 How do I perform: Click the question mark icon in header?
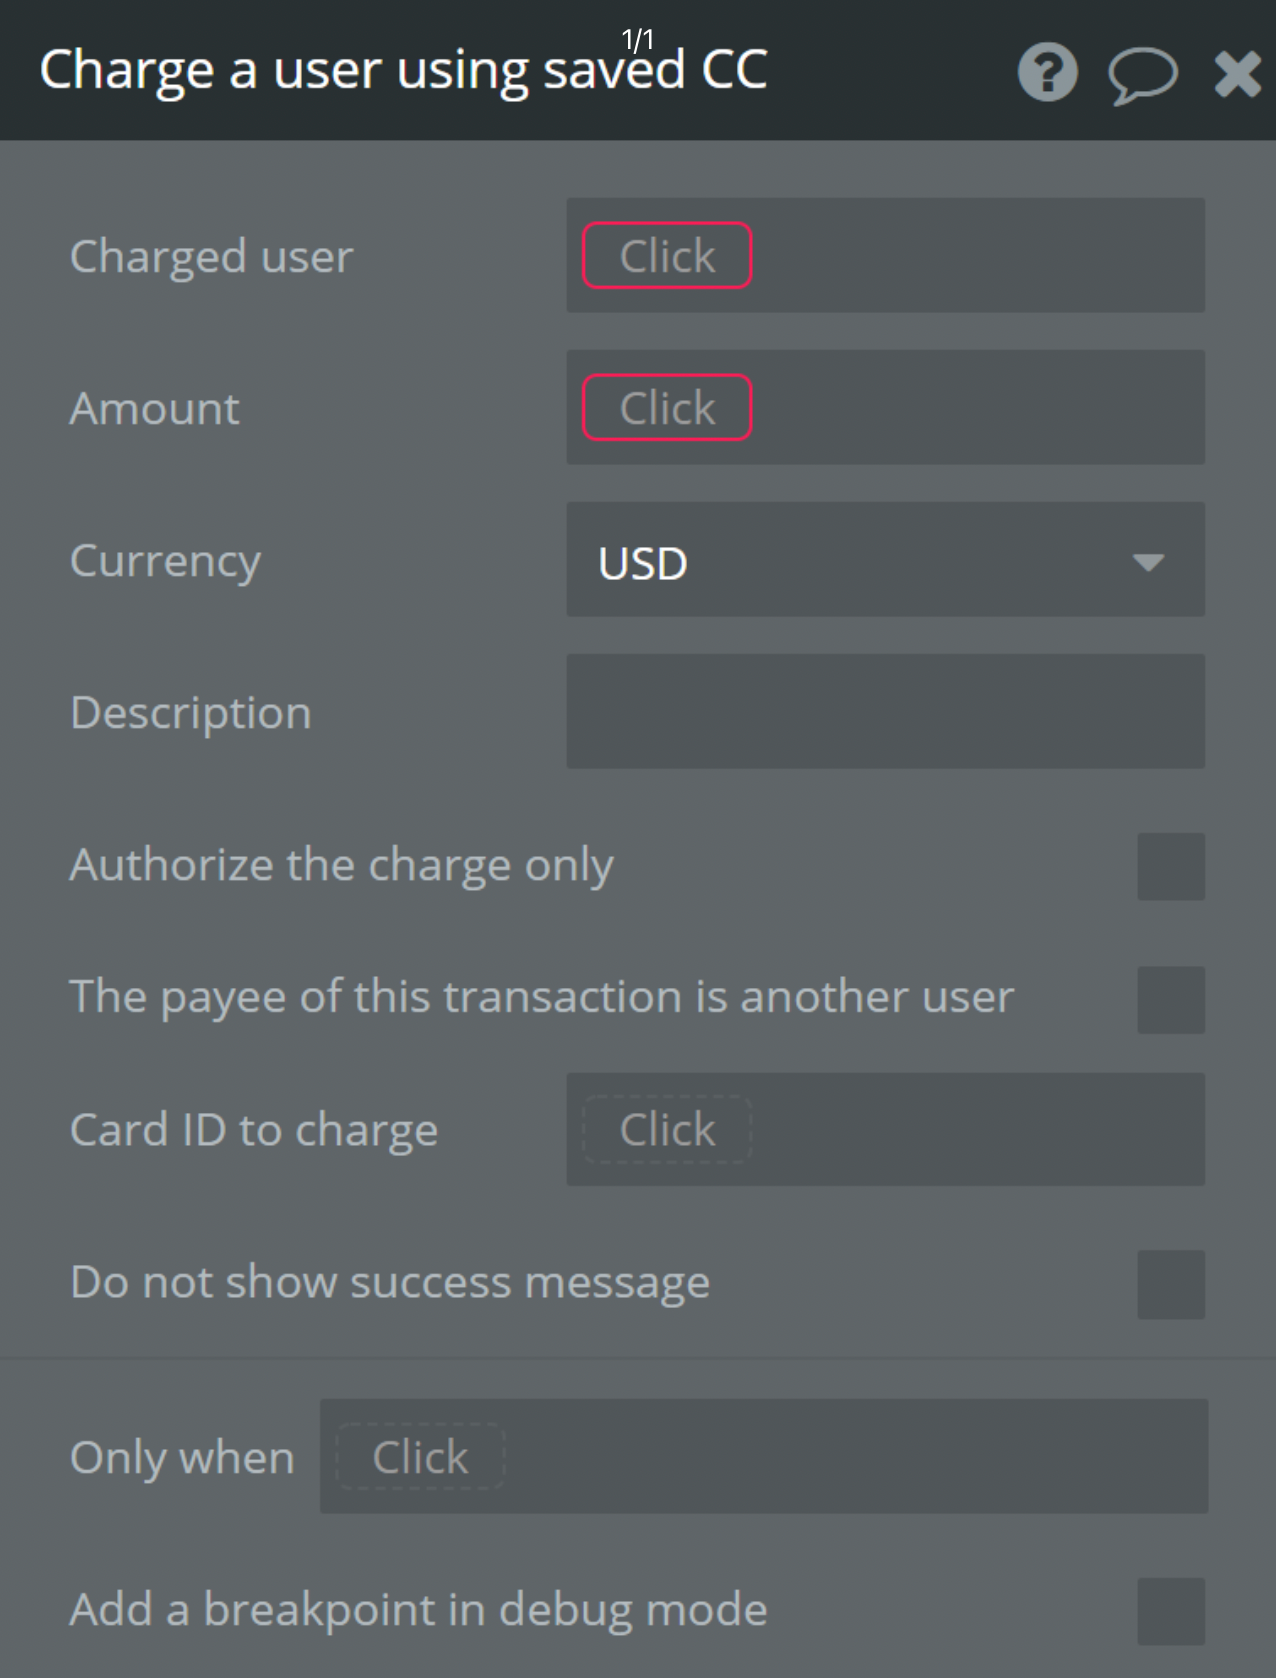click(1046, 71)
